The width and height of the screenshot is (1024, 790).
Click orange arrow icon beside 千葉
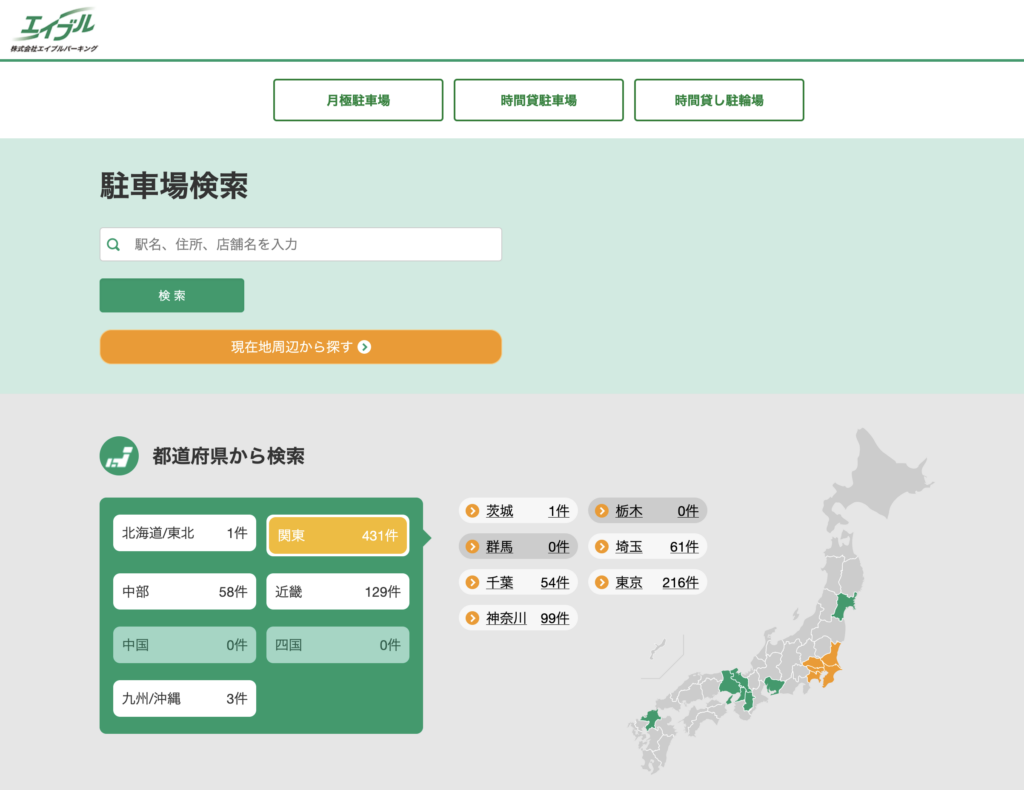(x=472, y=582)
